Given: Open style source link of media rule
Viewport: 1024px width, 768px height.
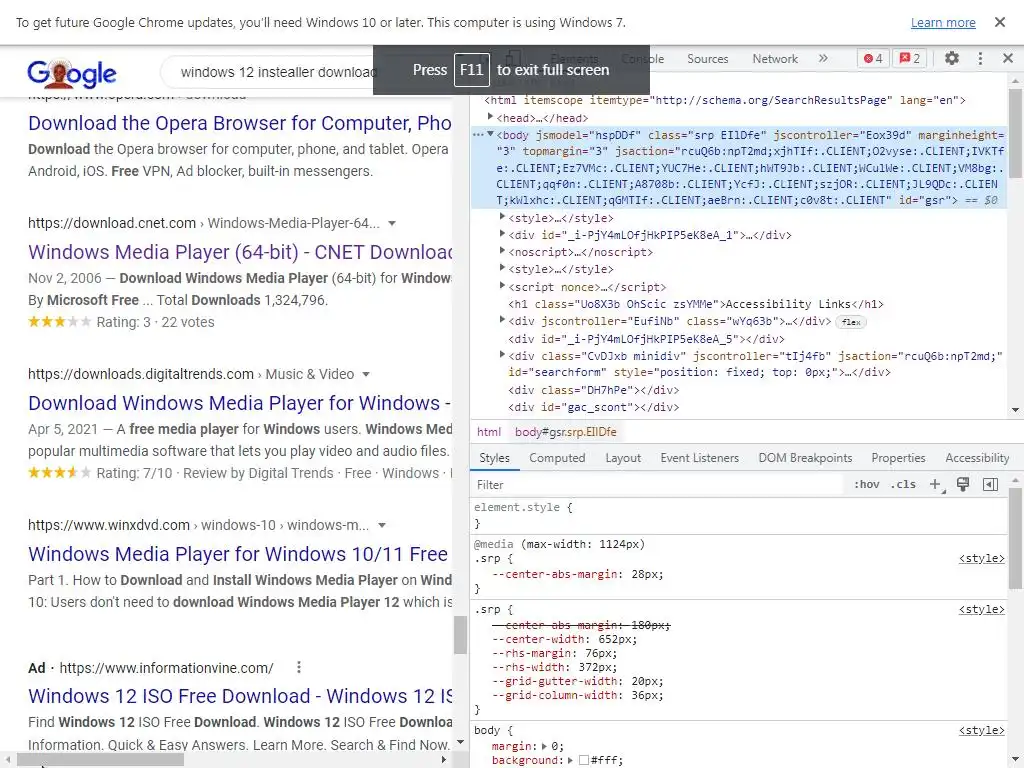Looking at the screenshot, I should pos(982,558).
